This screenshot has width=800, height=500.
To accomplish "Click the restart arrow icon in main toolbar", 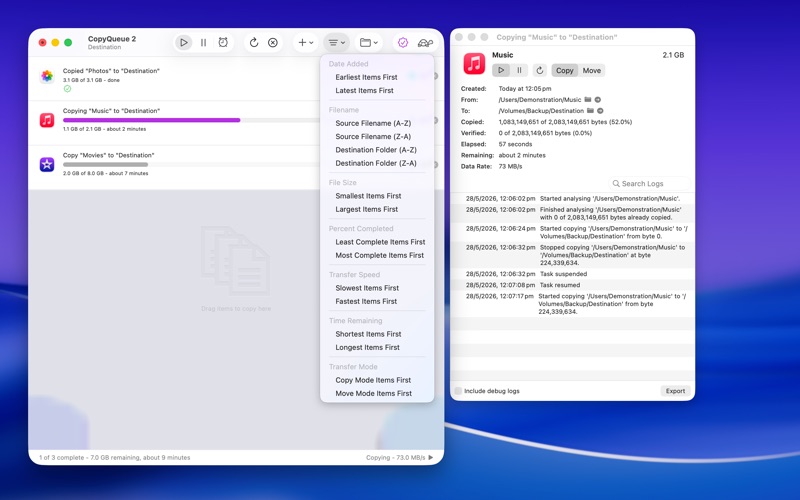I will (x=254, y=42).
